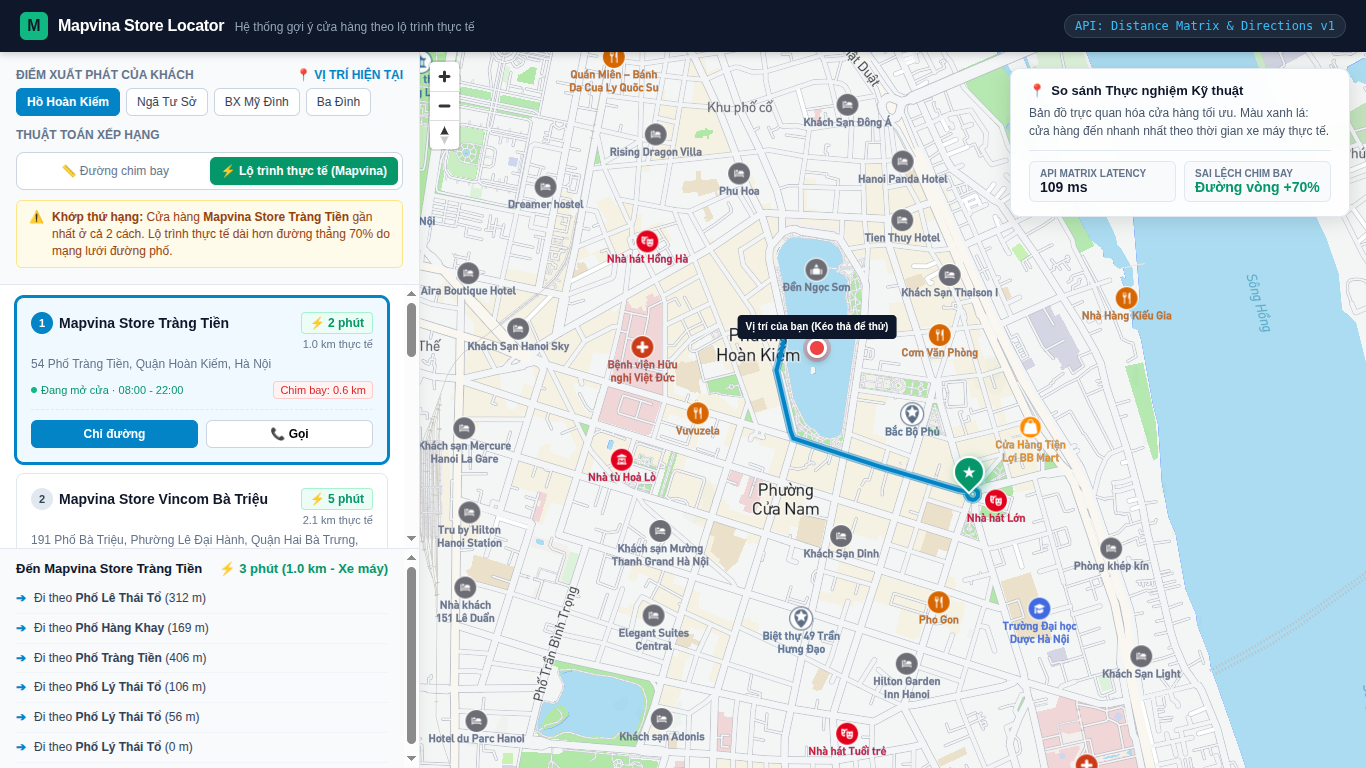Zoom in on the map
This screenshot has height=768, width=1366.
coord(445,76)
